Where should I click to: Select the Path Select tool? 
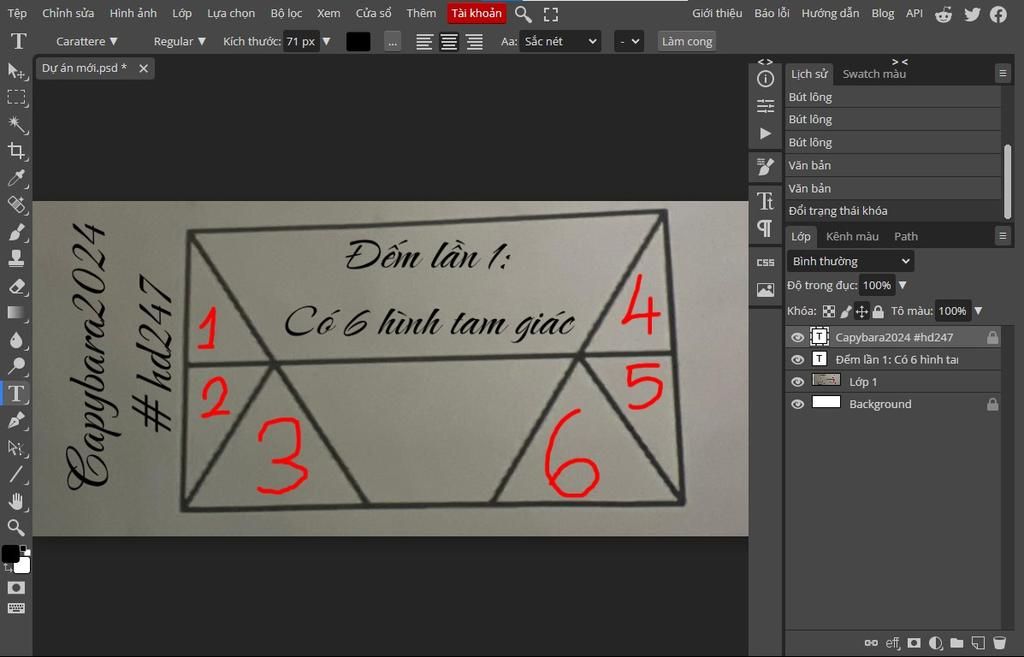point(16,447)
